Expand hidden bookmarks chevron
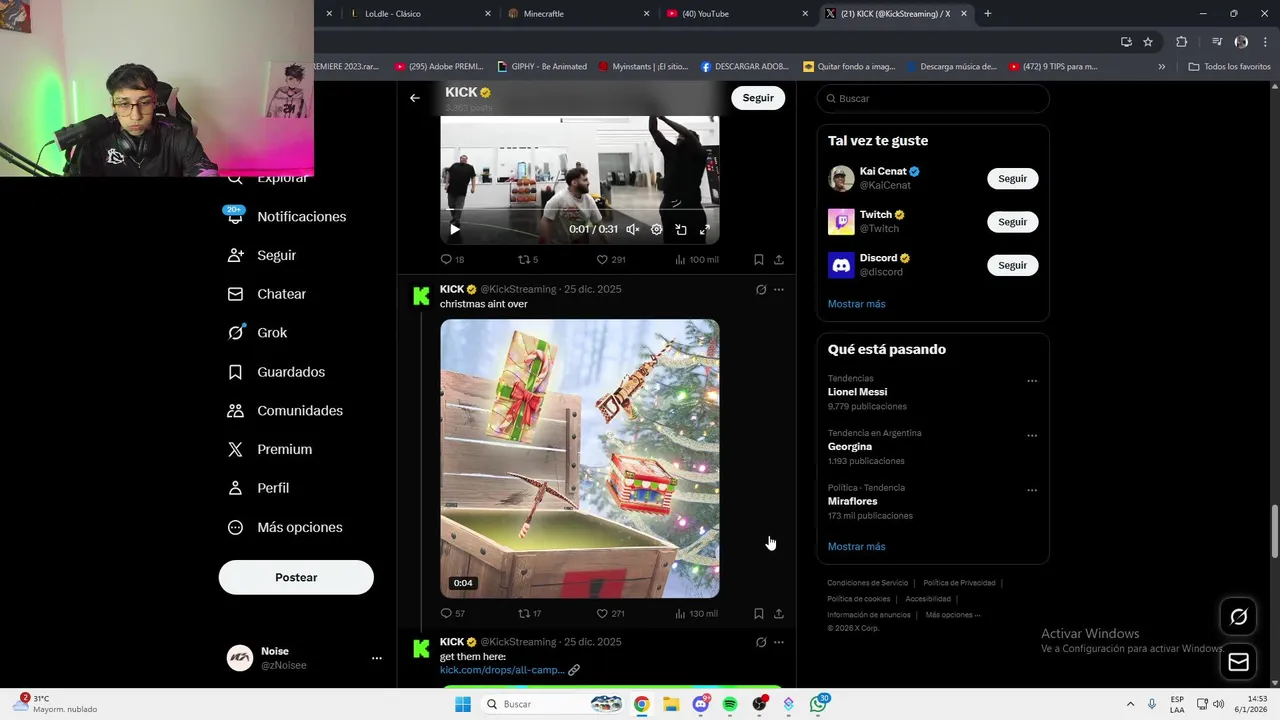1280x720 pixels. click(x=1161, y=67)
